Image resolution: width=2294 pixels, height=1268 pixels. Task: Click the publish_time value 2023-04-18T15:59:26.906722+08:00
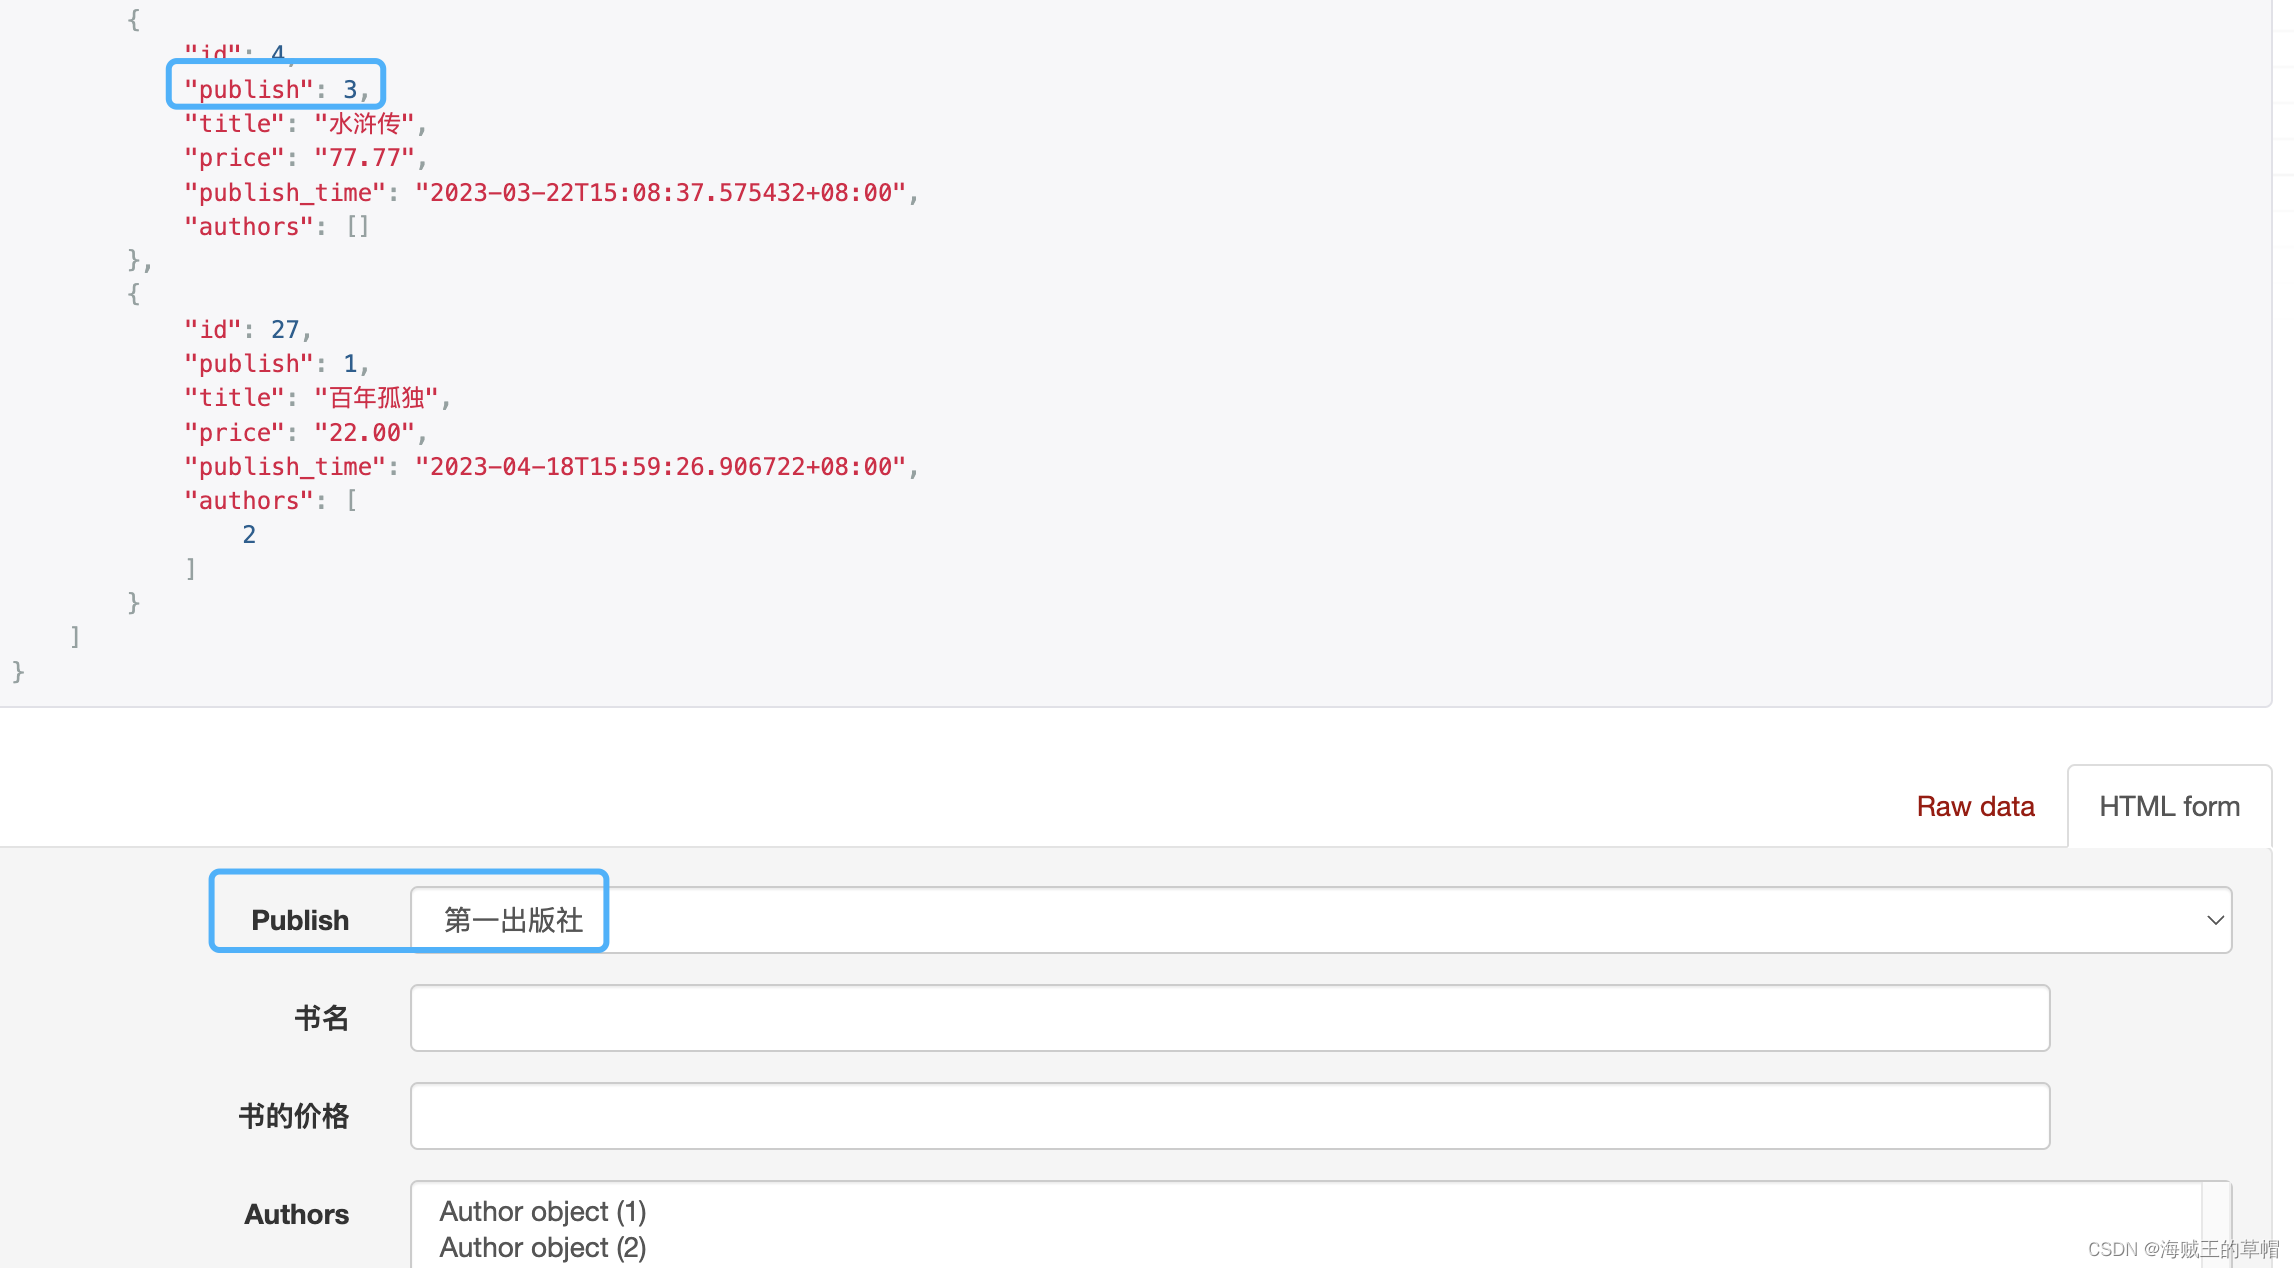660,466
